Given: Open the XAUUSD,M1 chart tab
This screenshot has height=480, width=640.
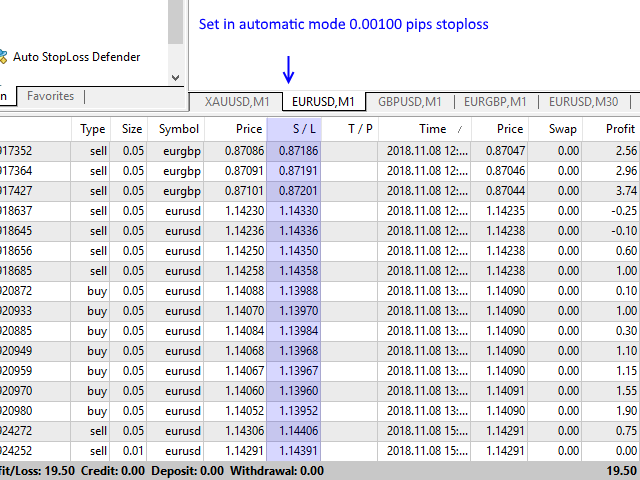Looking at the screenshot, I should [x=236, y=102].
